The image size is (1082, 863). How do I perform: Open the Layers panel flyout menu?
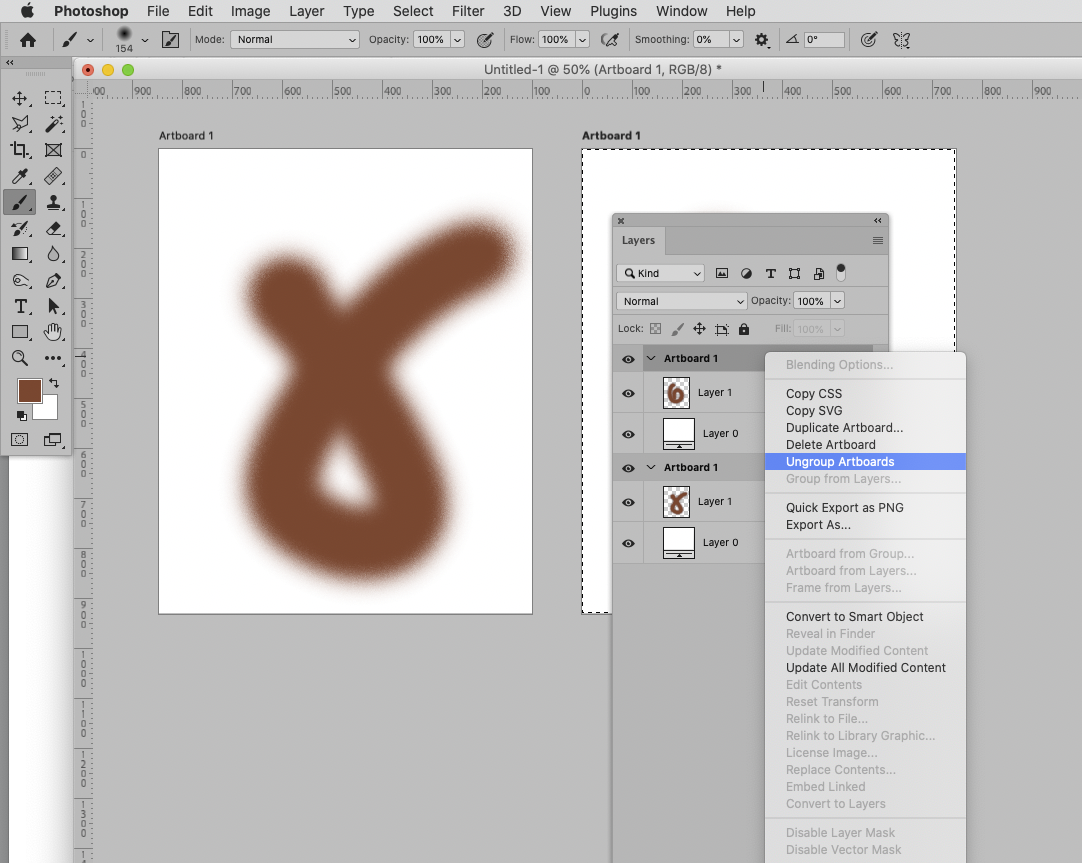(x=877, y=241)
